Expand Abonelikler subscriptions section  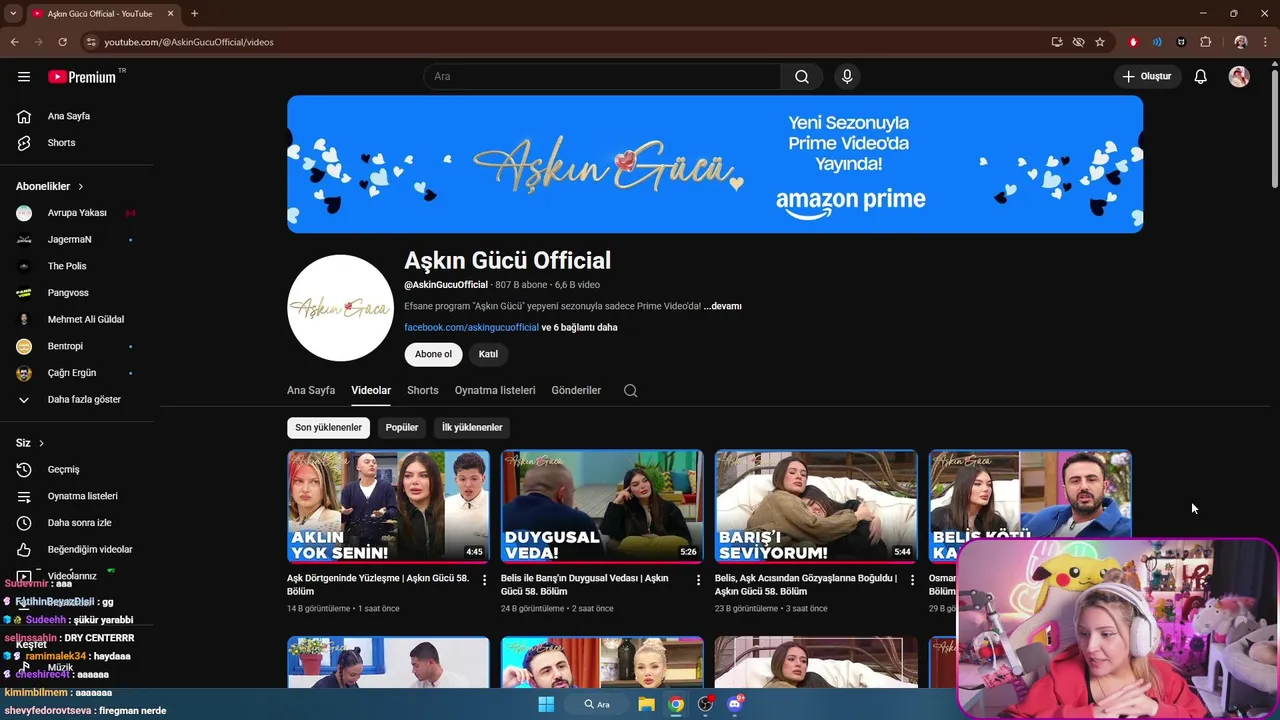(50, 186)
